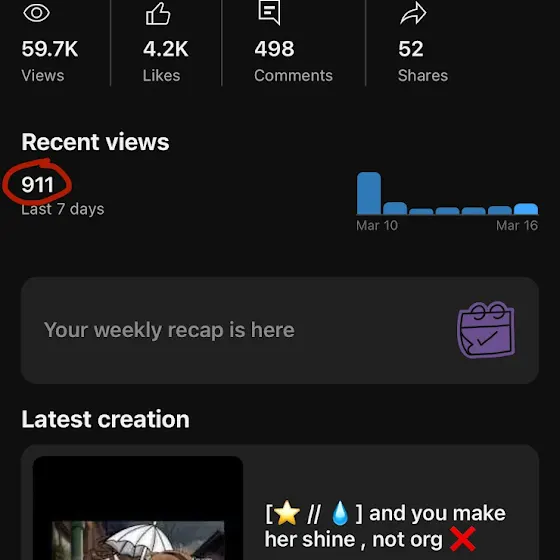Tap the Recent views heading
The height and width of the screenshot is (560, 560).
tap(95, 142)
